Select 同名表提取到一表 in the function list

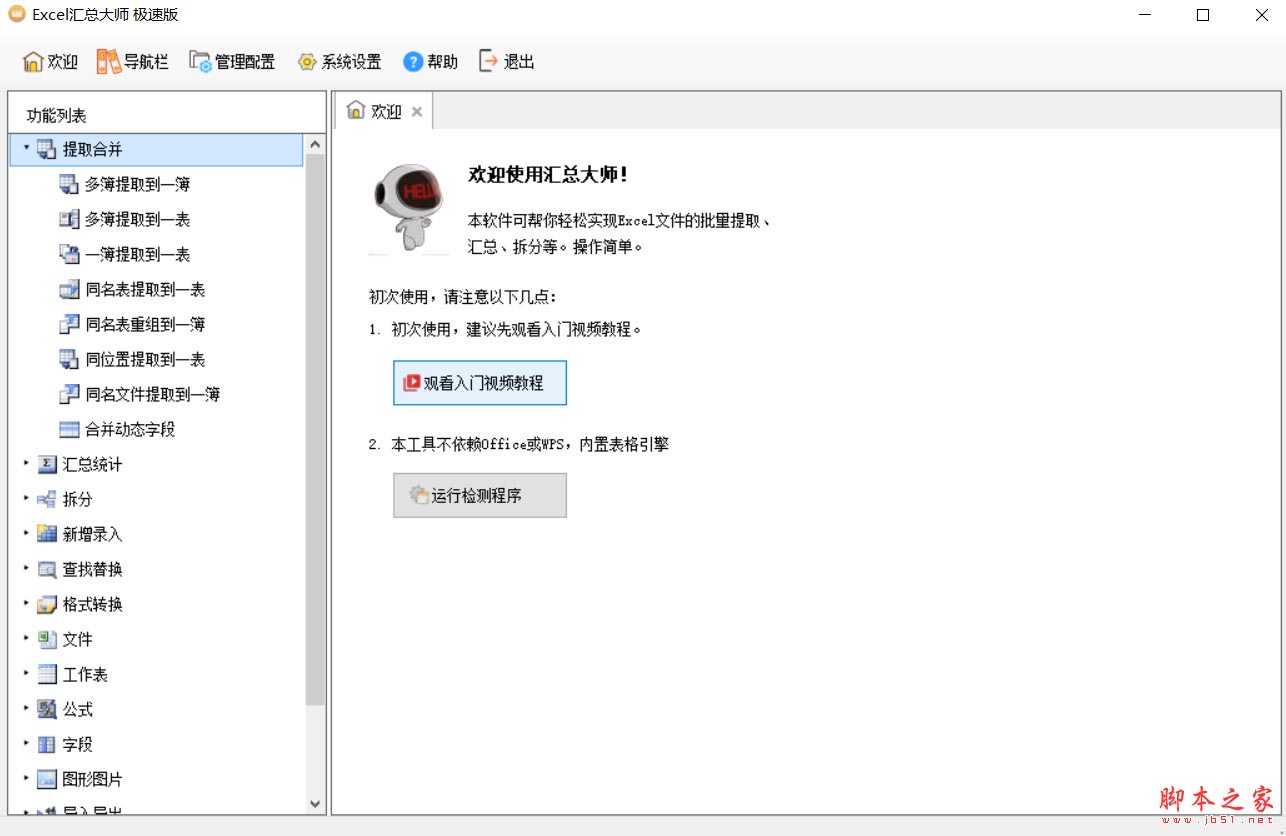point(146,289)
